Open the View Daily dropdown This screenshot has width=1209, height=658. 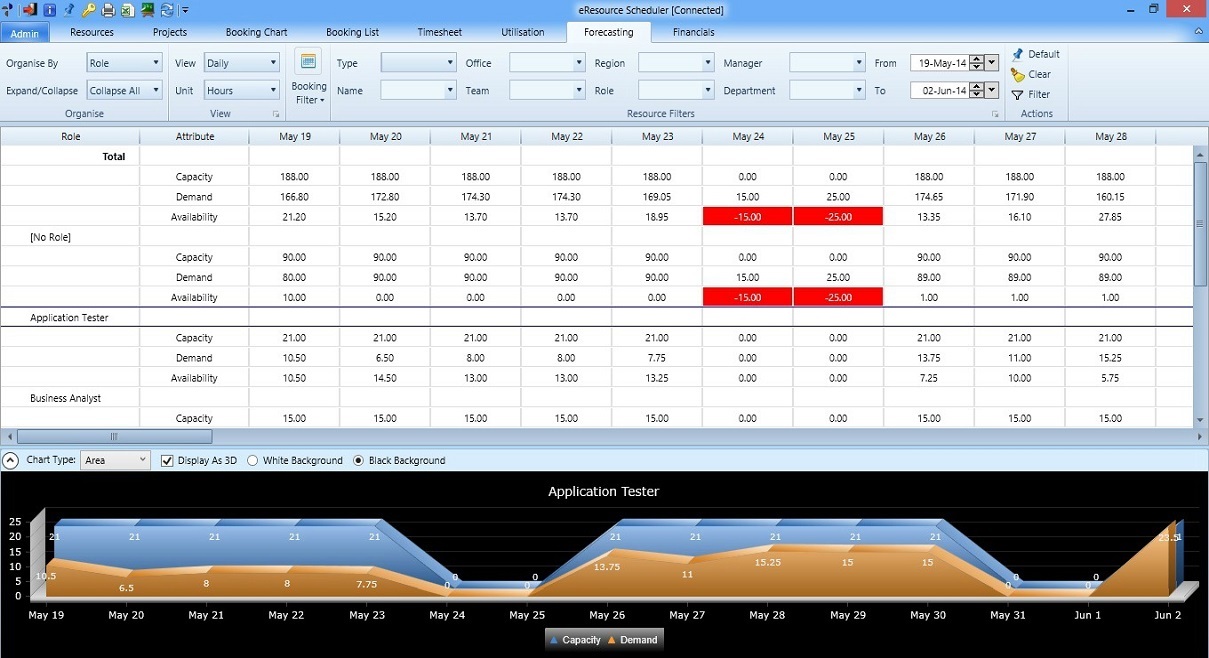(x=241, y=63)
